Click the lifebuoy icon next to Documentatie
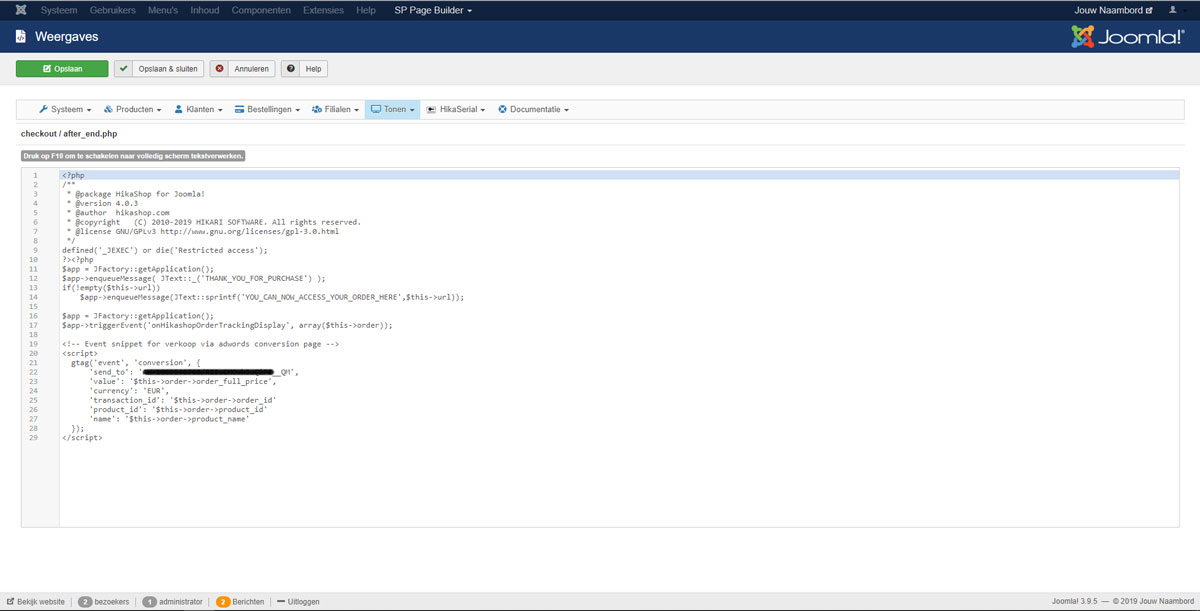 (x=502, y=109)
